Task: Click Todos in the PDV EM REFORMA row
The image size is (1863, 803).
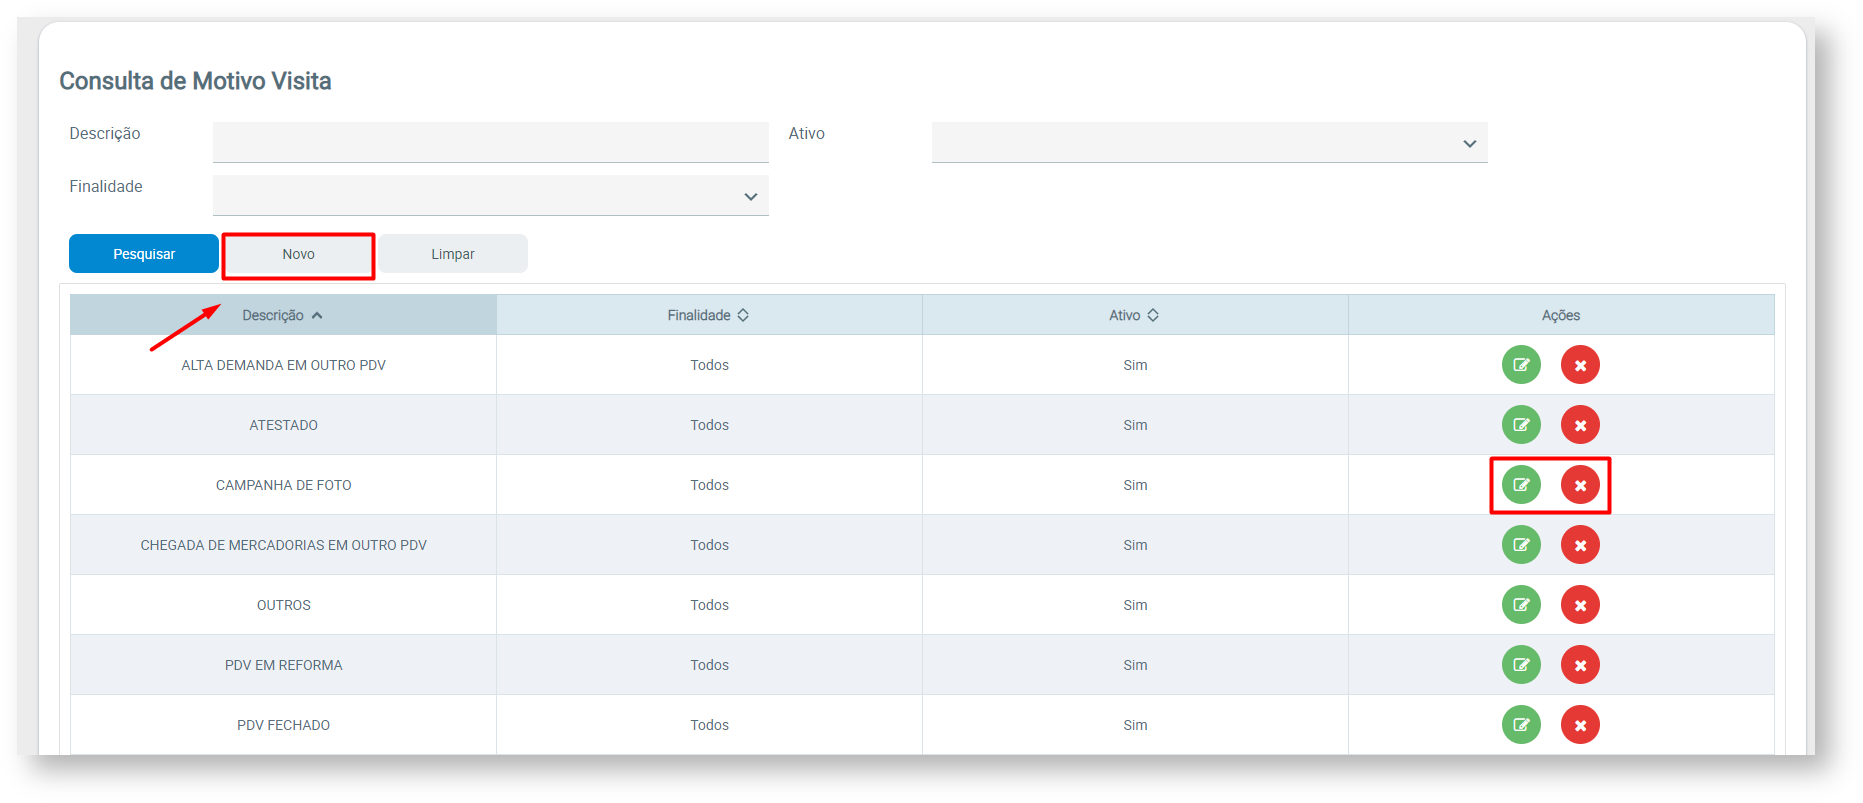Action: click(x=709, y=665)
